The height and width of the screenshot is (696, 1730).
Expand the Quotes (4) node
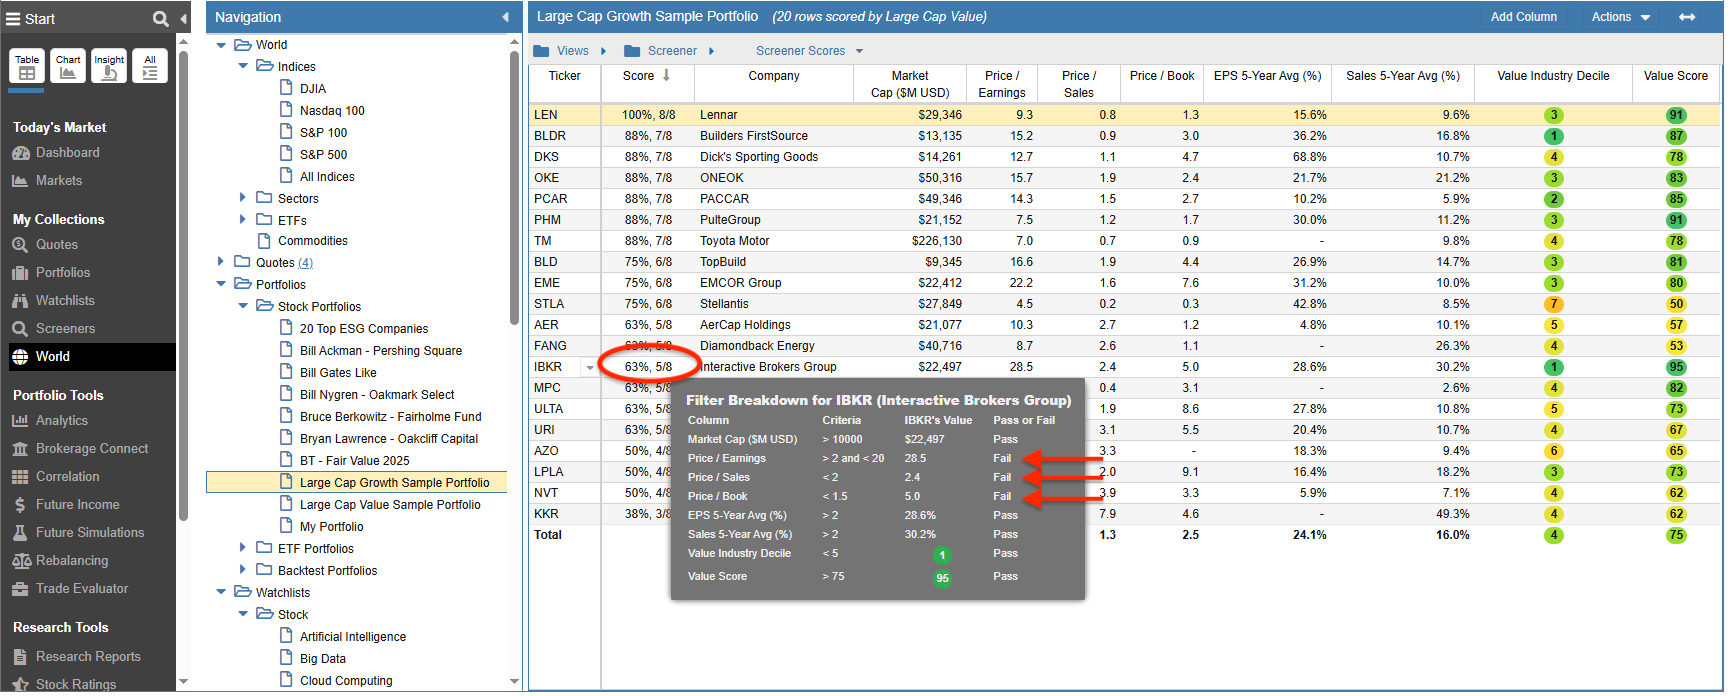221,262
